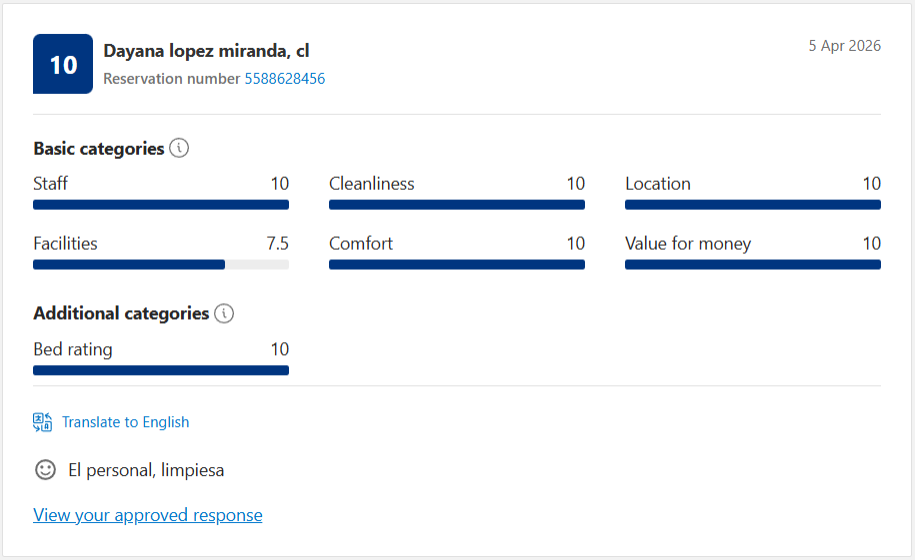Open reservation number 5588628456
The height and width of the screenshot is (560, 915).
tap(285, 79)
